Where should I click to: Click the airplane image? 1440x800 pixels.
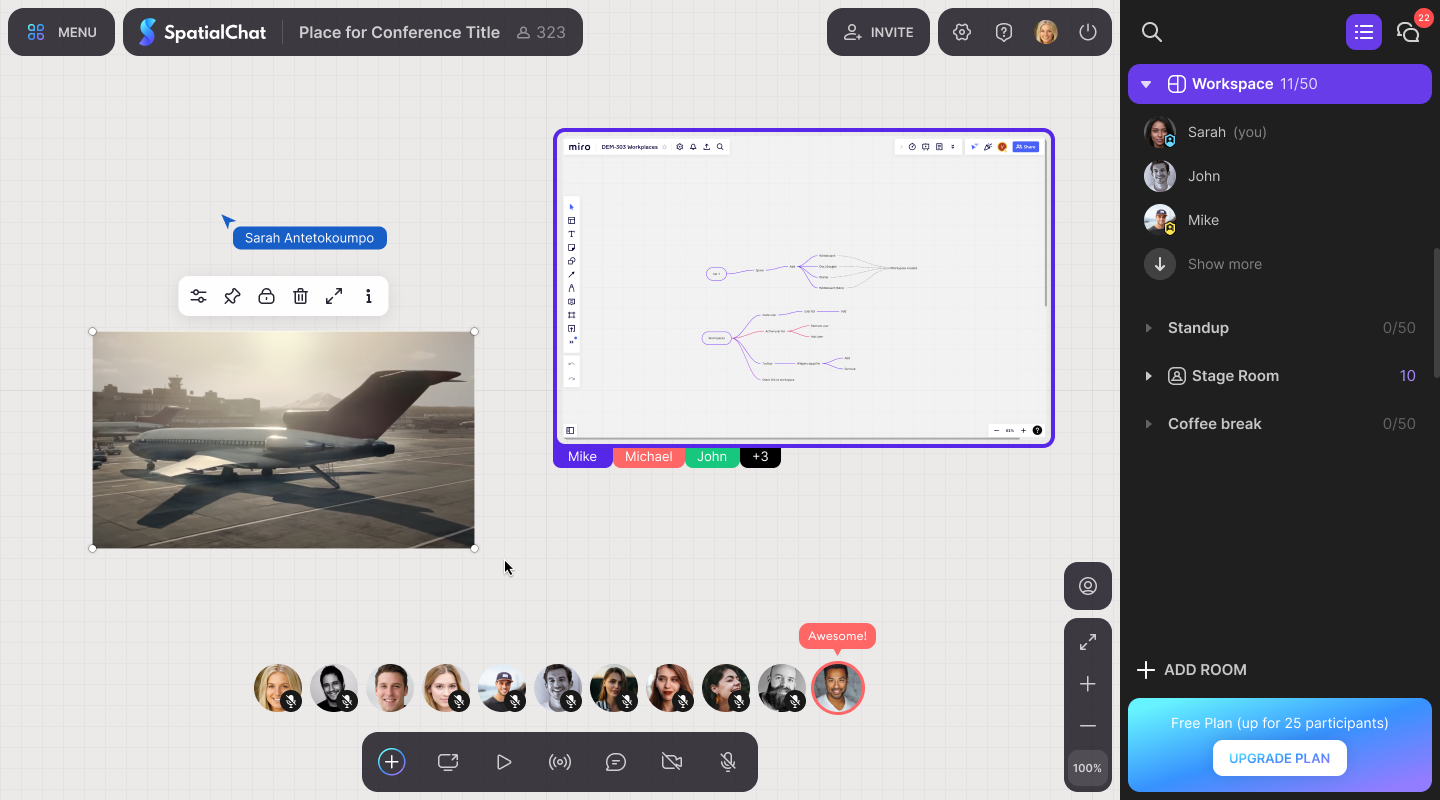click(283, 440)
